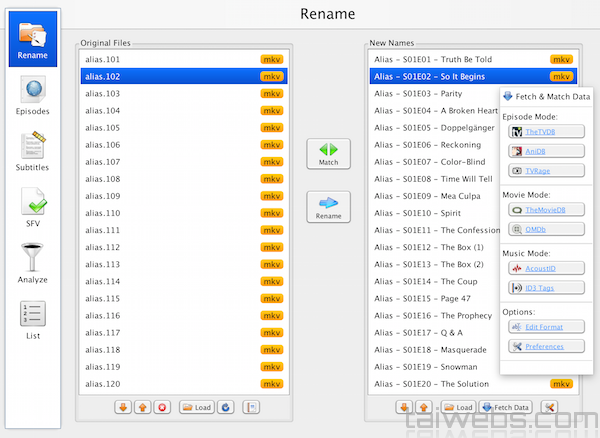Screen dimensions: 600x438
Task: Remove item with red delete icon under Original Files
Action: point(162,408)
